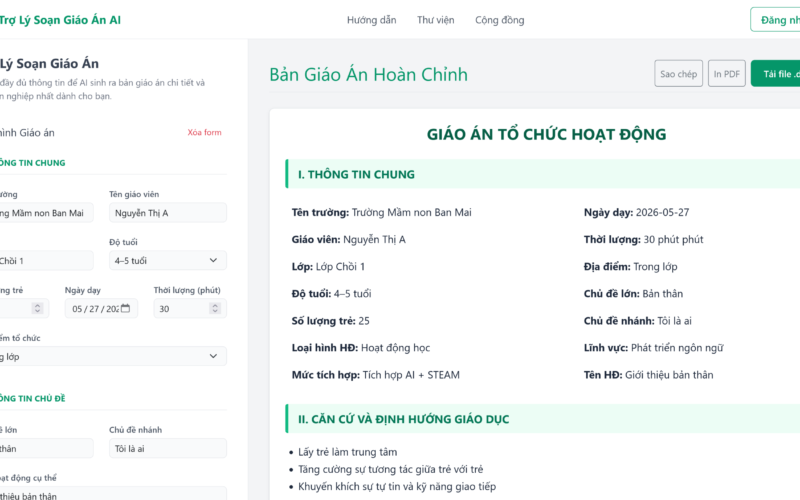Open the Hướng dẫn menu item
The height and width of the screenshot is (500, 800).
point(371,20)
